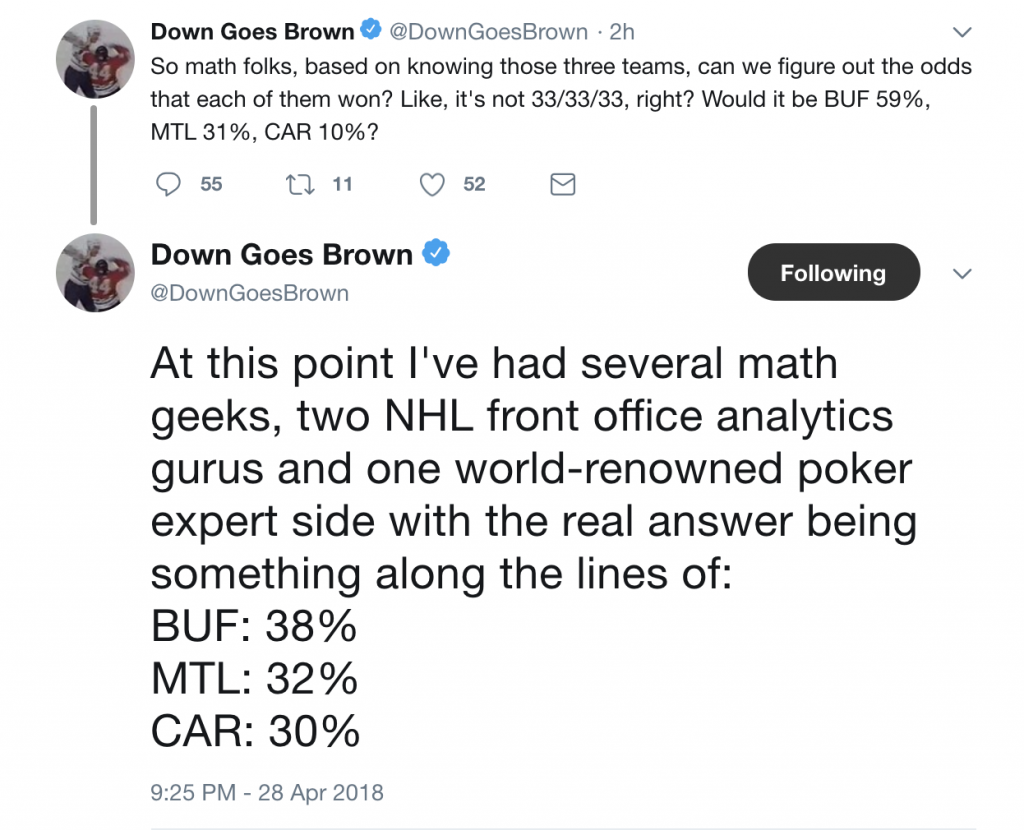The width and height of the screenshot is (1024, 830).
Task: Like the first tweet with heart icon
Action: [x=432, y=184]
